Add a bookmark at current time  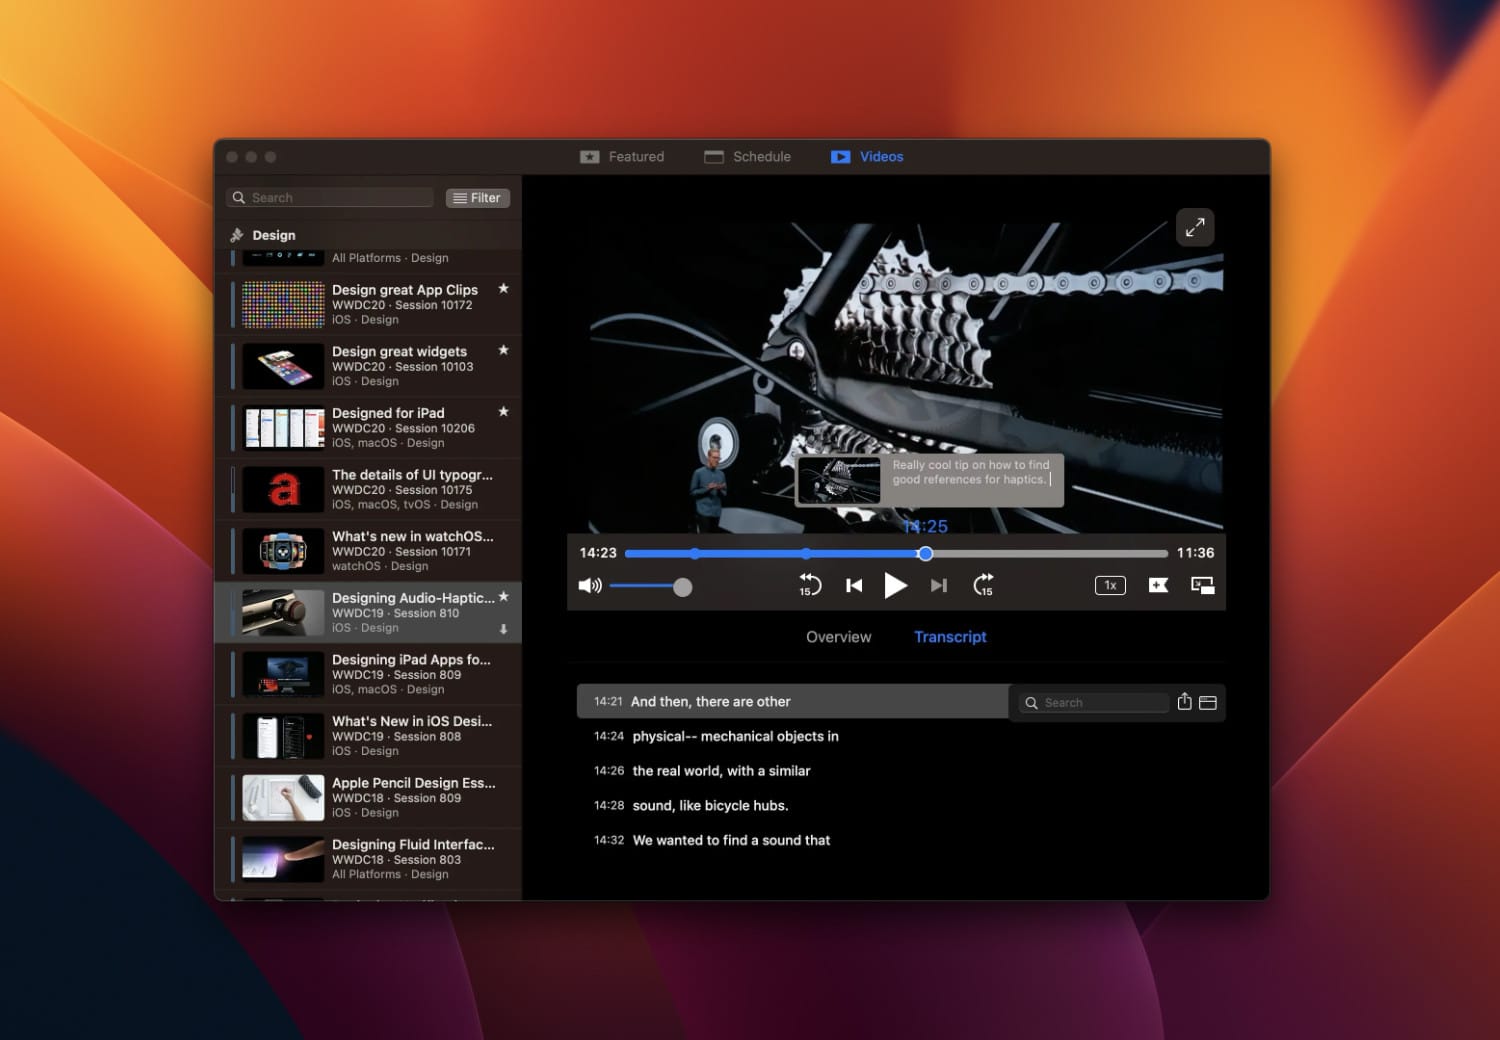click(x=1158, y=586)
